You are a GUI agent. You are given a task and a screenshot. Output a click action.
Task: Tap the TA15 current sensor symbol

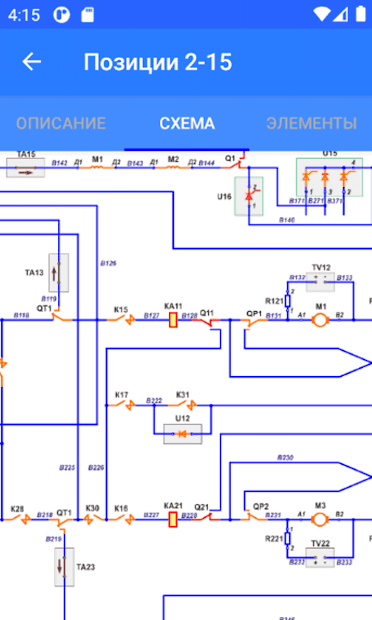26,168
